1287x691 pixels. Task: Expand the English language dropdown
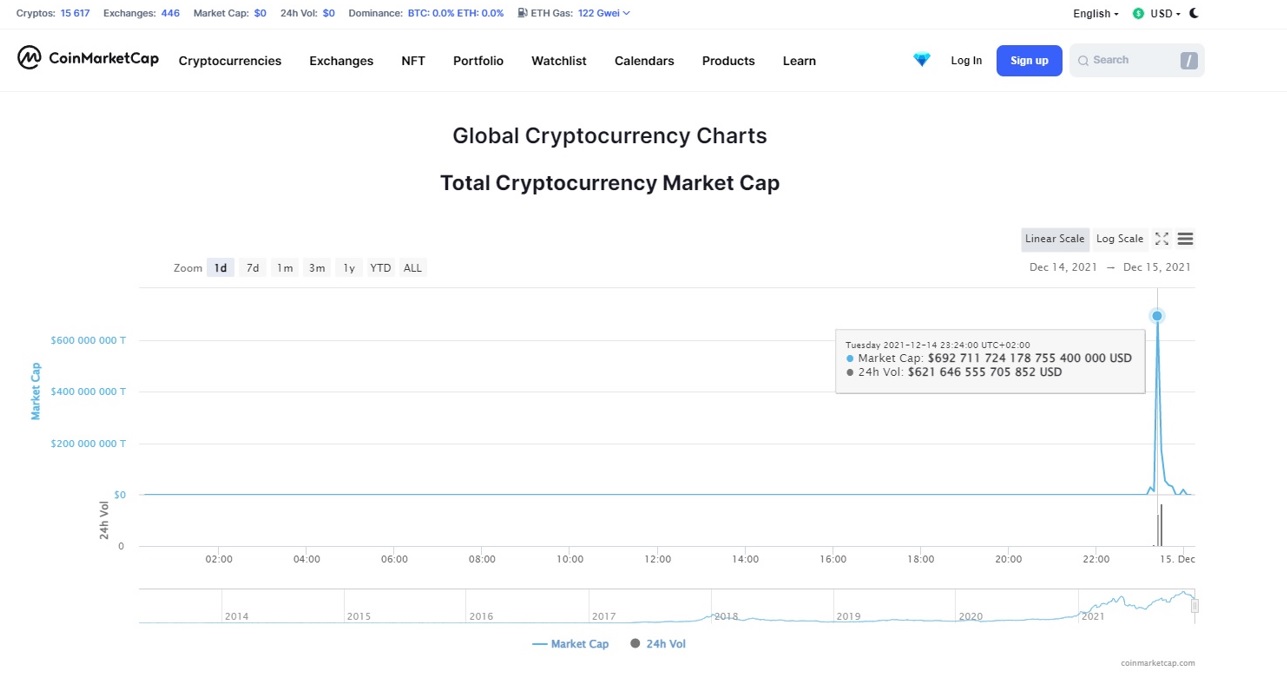tap(1095, 14)
